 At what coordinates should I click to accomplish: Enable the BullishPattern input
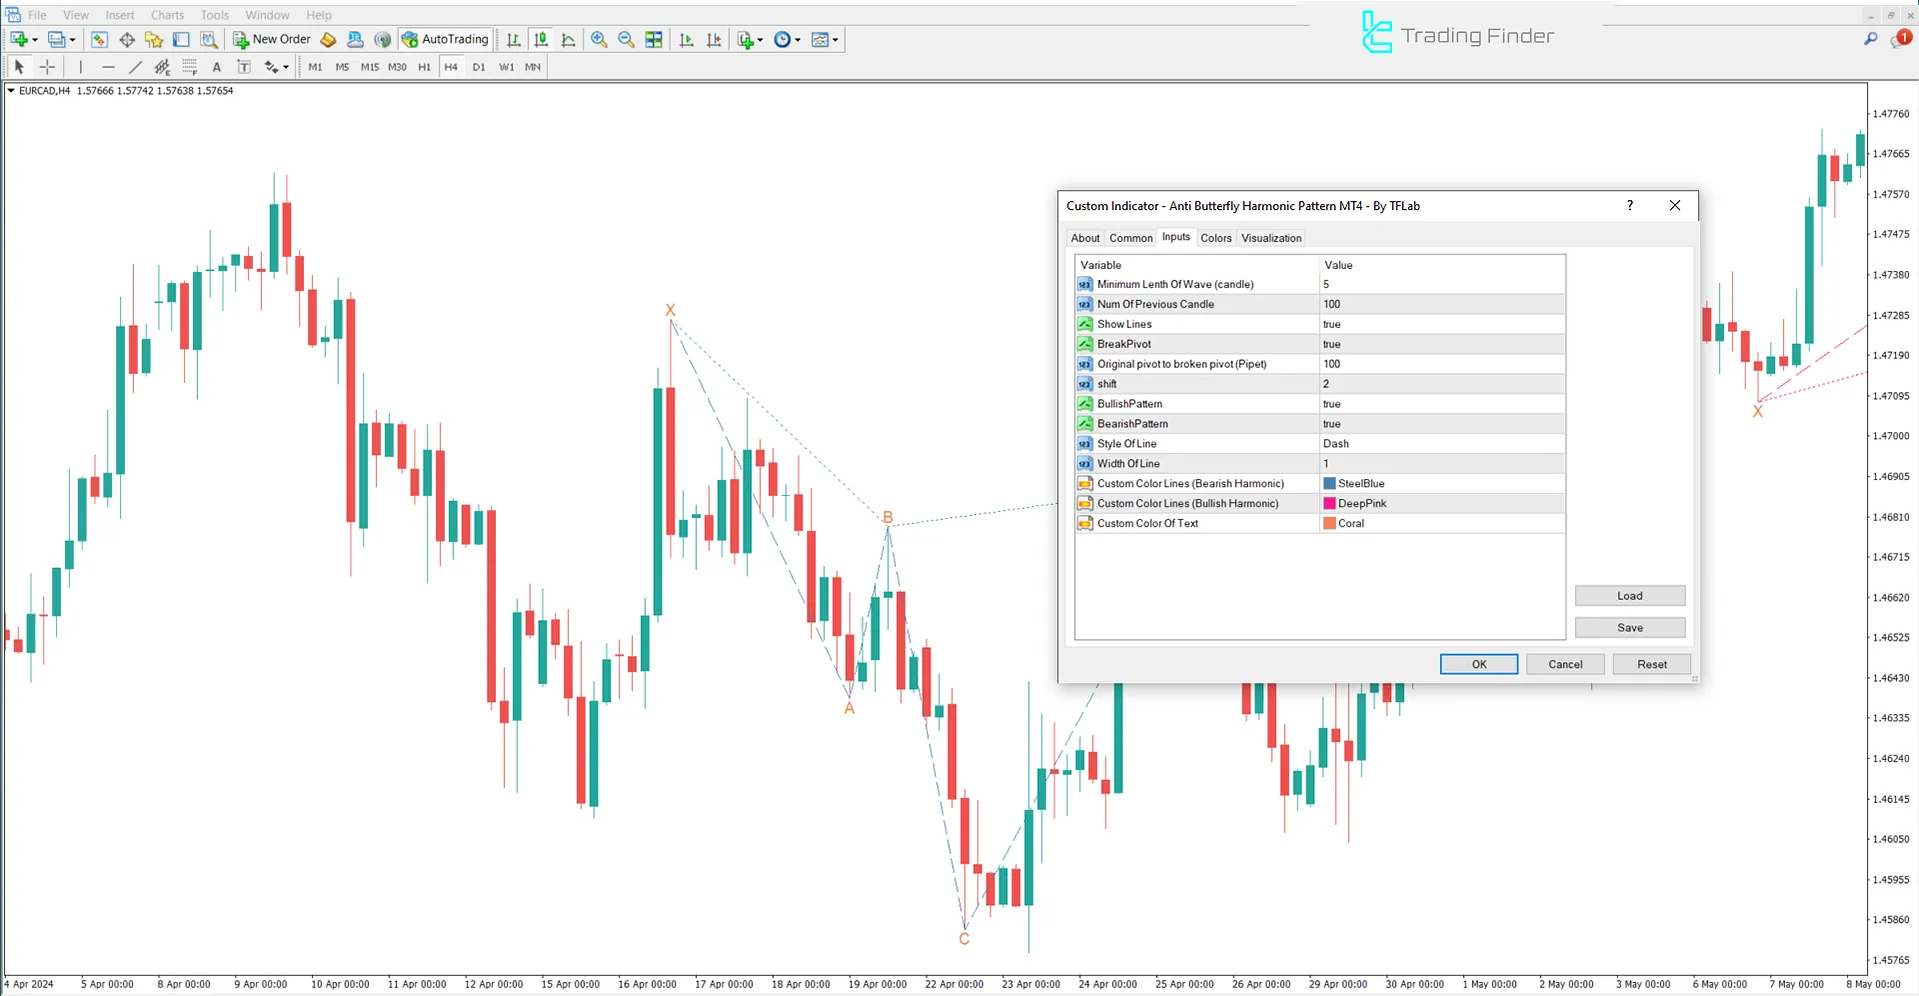tap(1440, 403)
